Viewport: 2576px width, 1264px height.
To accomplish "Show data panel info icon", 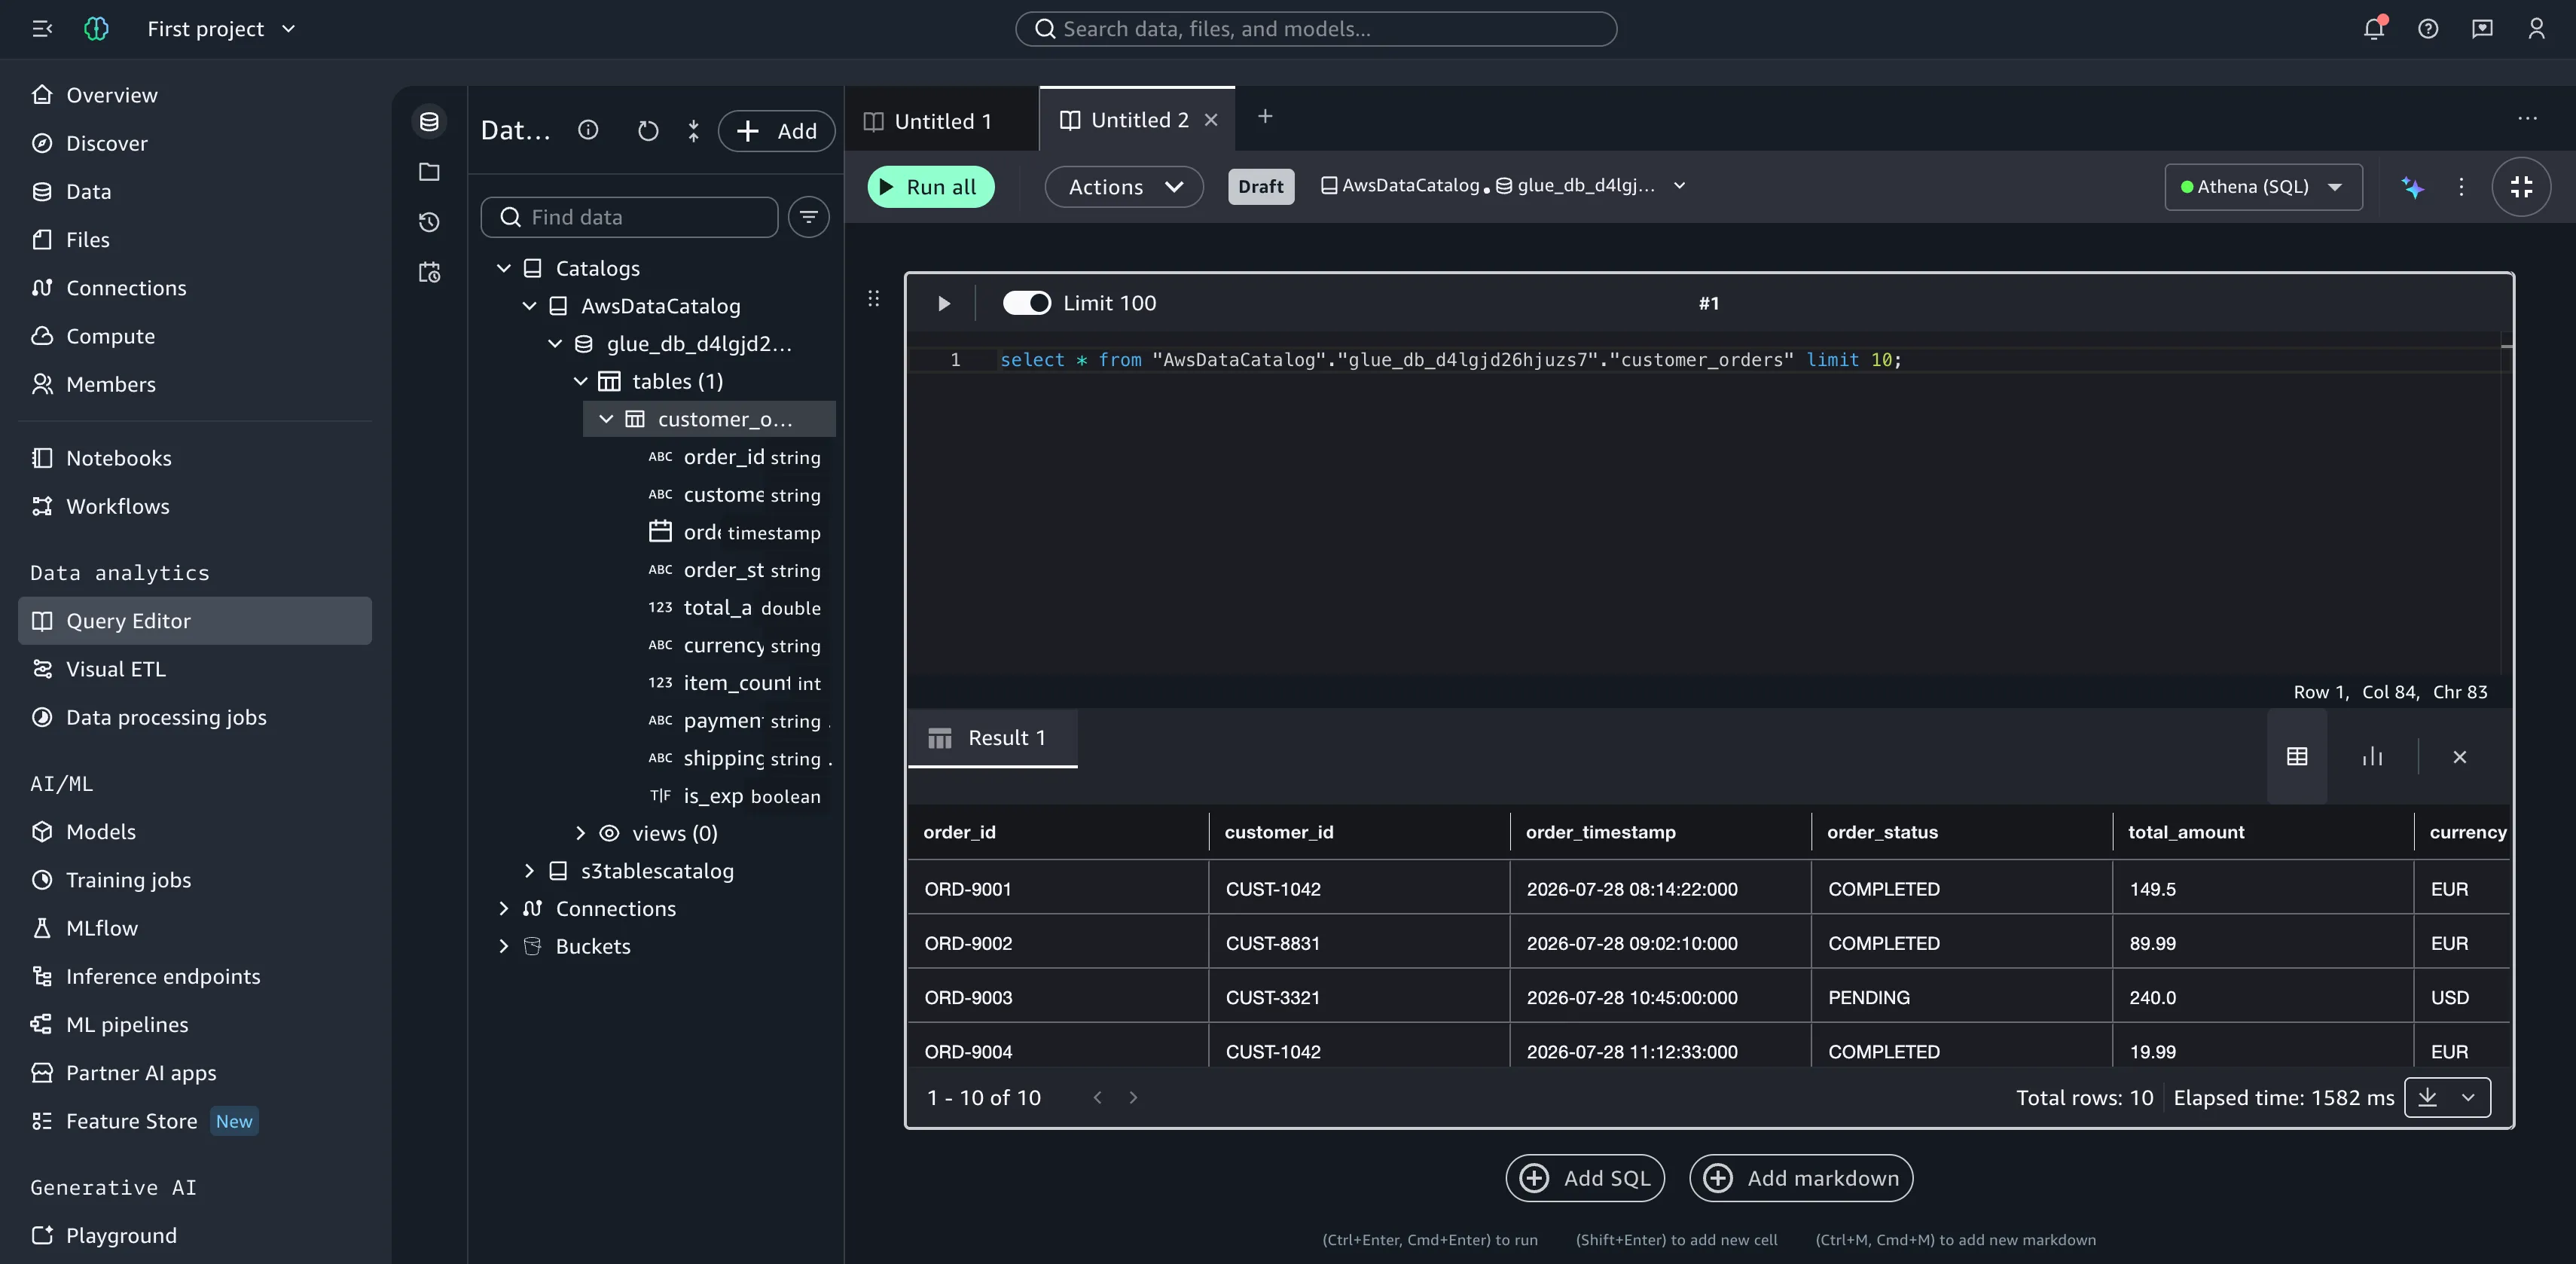I will pyautogui.click(x=588, y=130).
